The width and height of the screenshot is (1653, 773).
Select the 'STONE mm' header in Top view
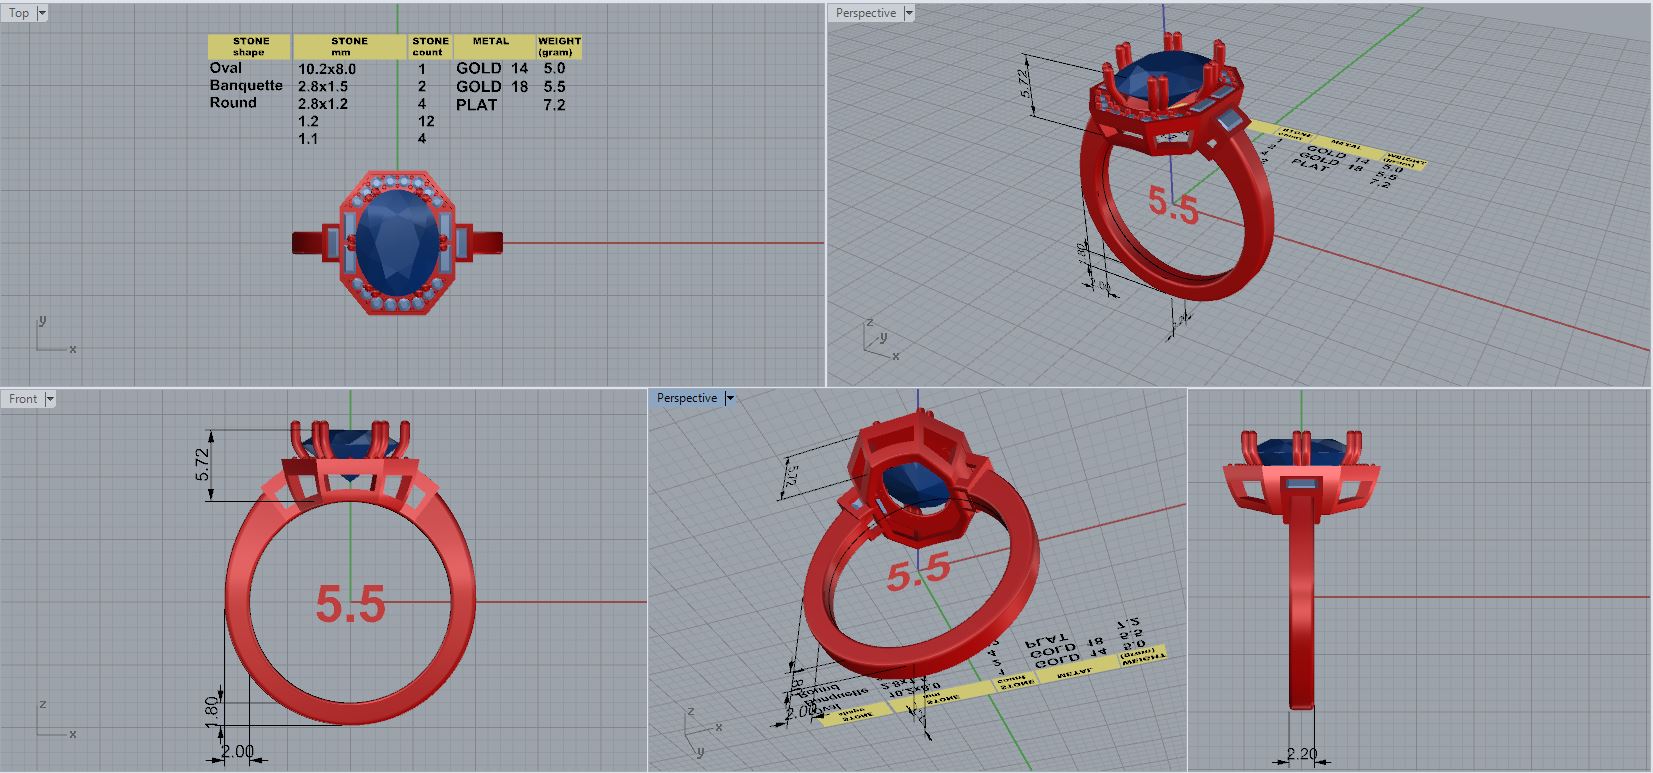(x=349, y=47)
